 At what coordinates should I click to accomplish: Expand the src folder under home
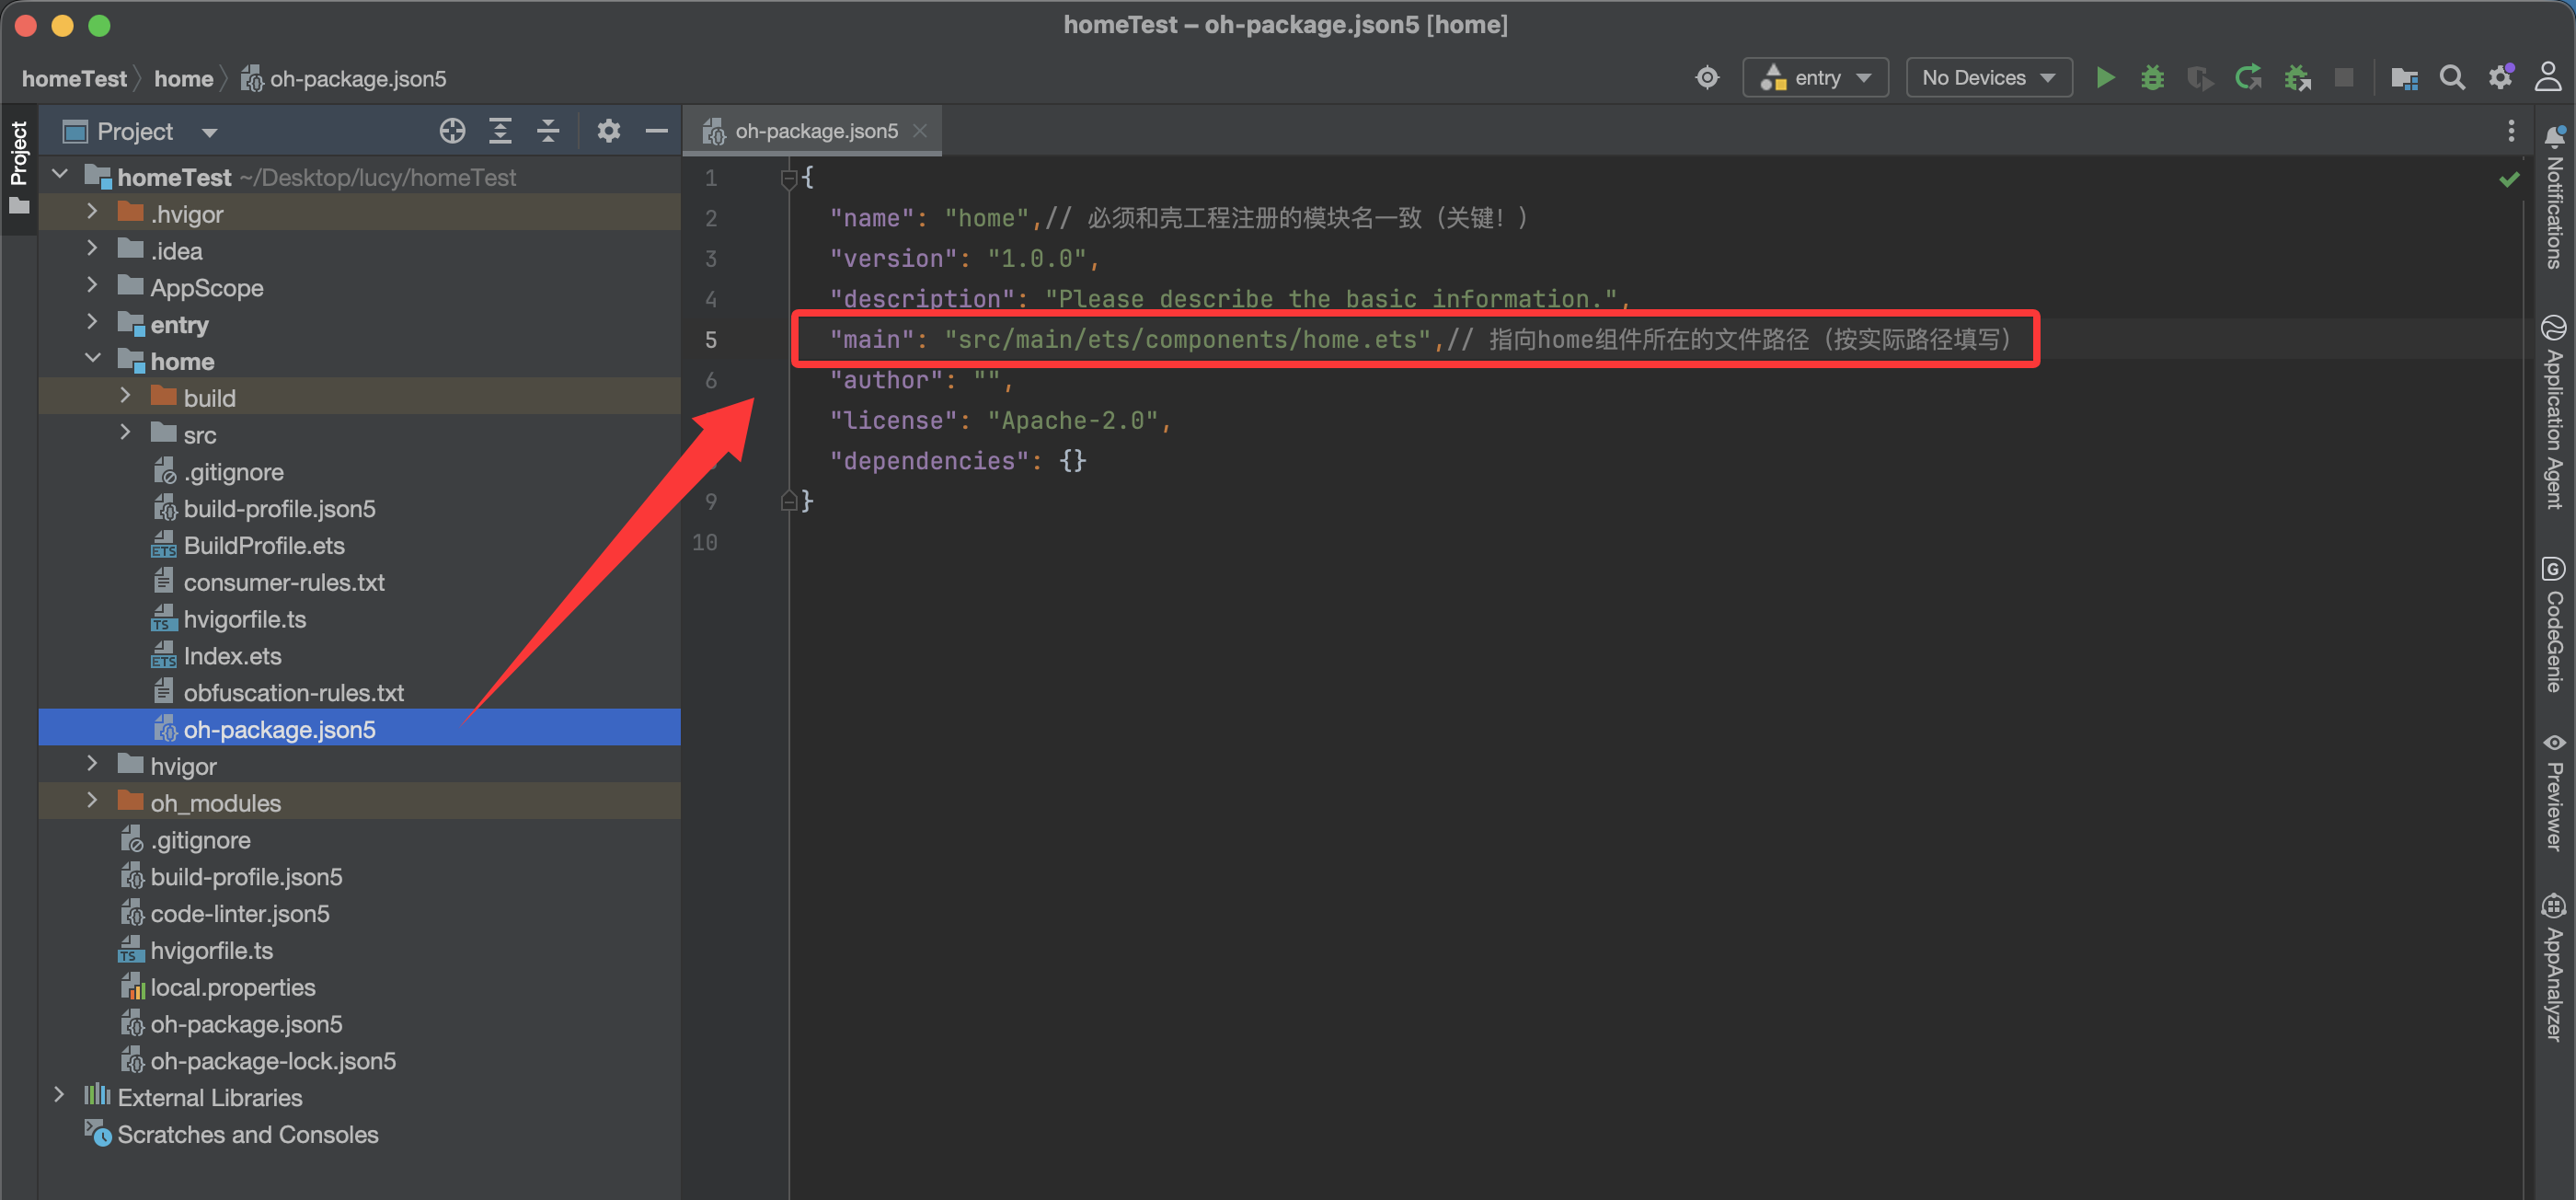[x=126, y=434]
